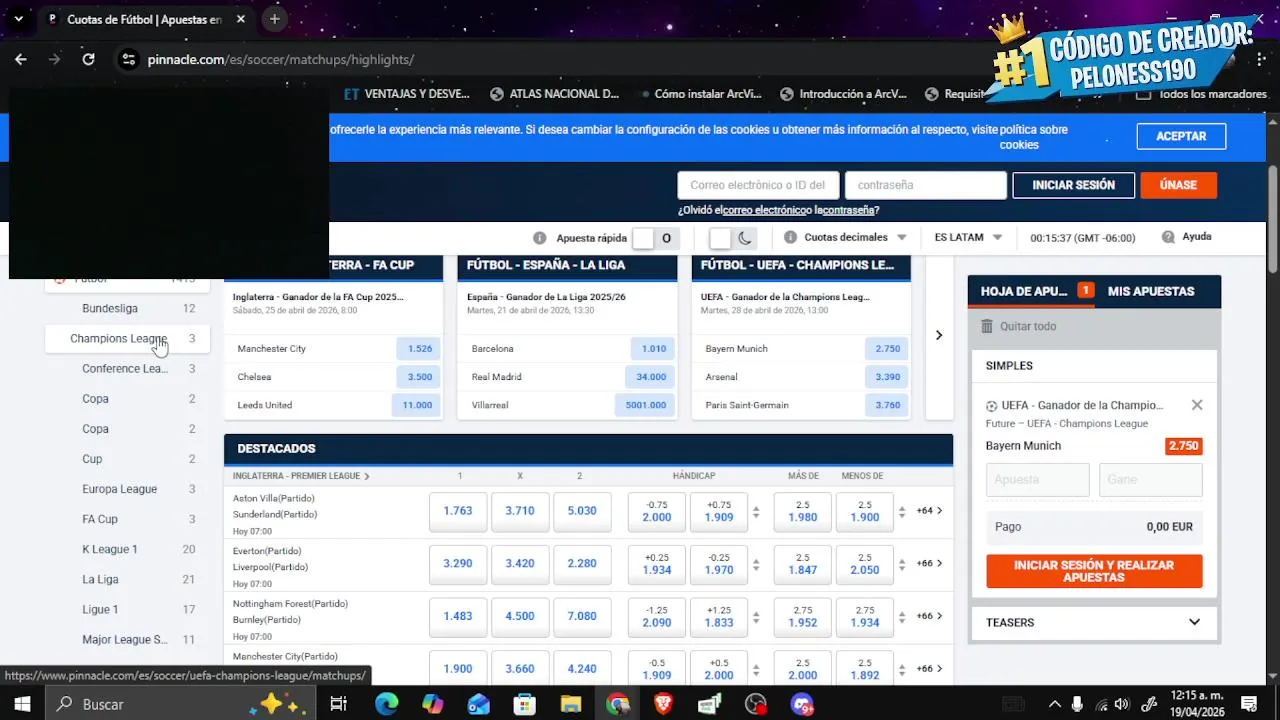The image size is (1280, 720).
Task: Click the info icon next to Apuesta rápida
Action: click(540, 238)
